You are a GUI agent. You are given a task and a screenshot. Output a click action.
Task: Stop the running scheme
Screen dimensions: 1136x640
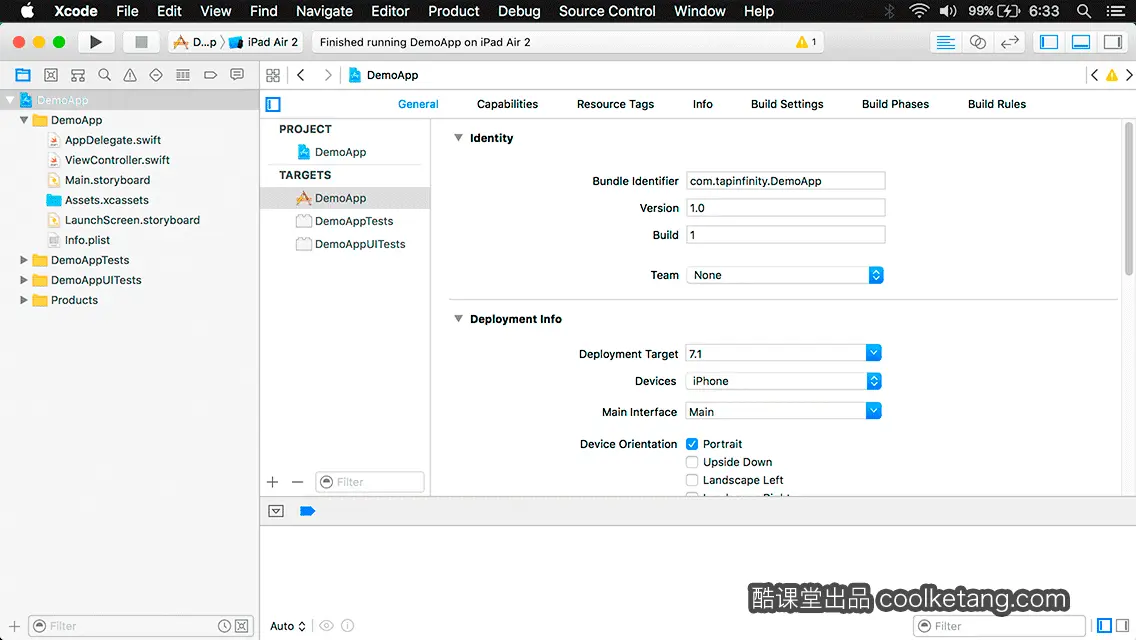point(141,42)
